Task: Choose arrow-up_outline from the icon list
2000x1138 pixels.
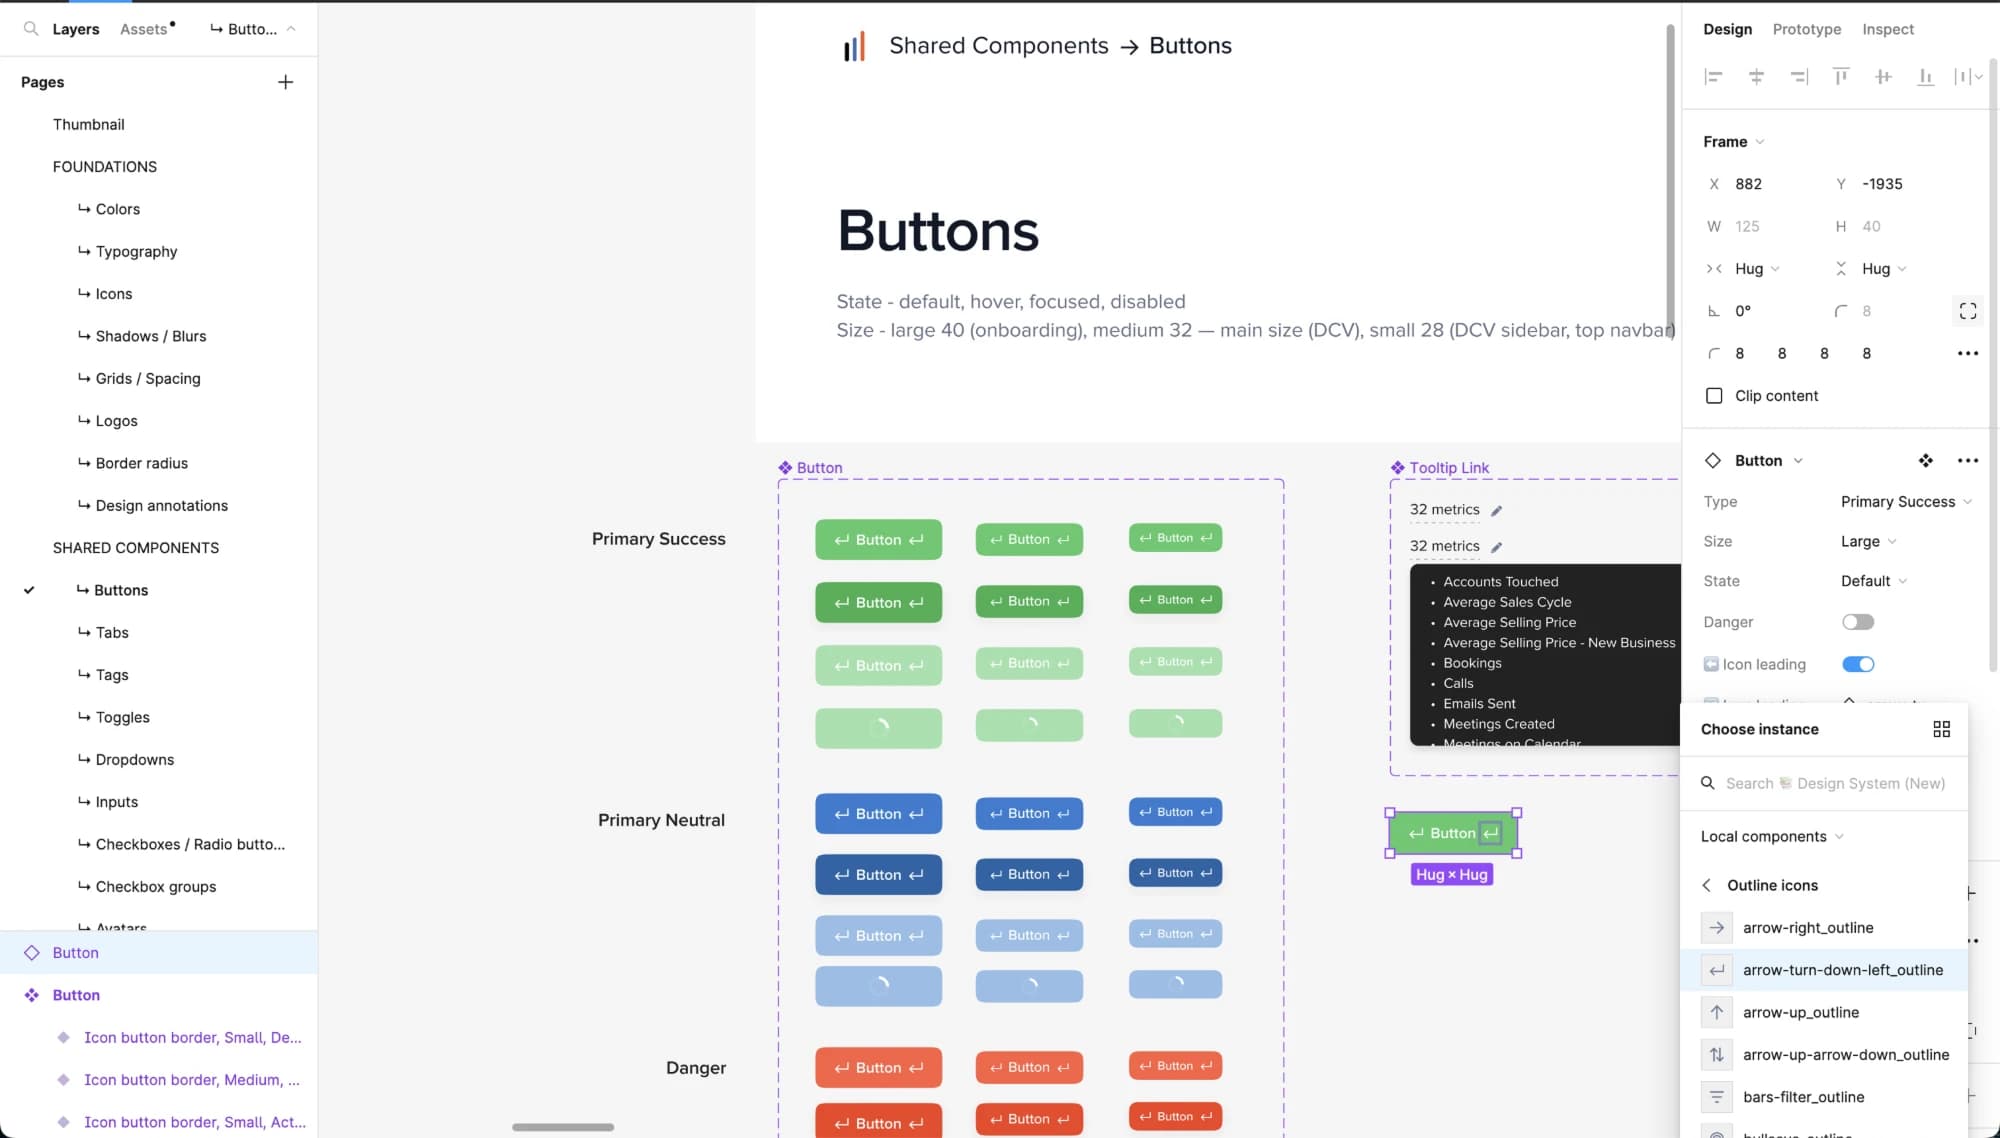Action: [x=1824, y=1012]
